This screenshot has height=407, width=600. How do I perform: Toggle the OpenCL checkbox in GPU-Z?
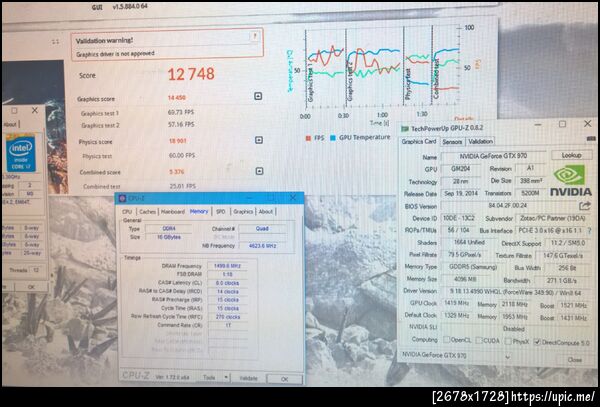446,340
